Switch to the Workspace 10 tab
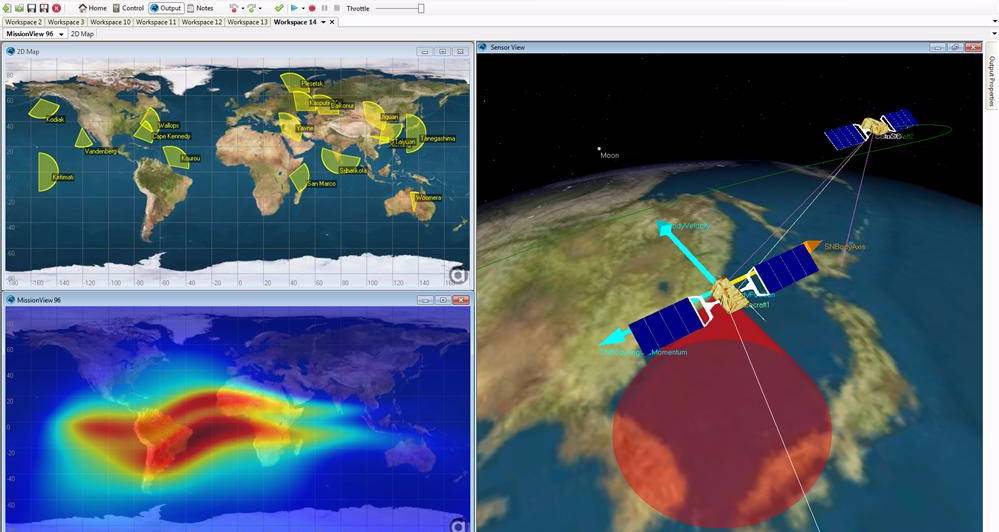The height and width of the screenshot is (532, 999). coord(111,22)
